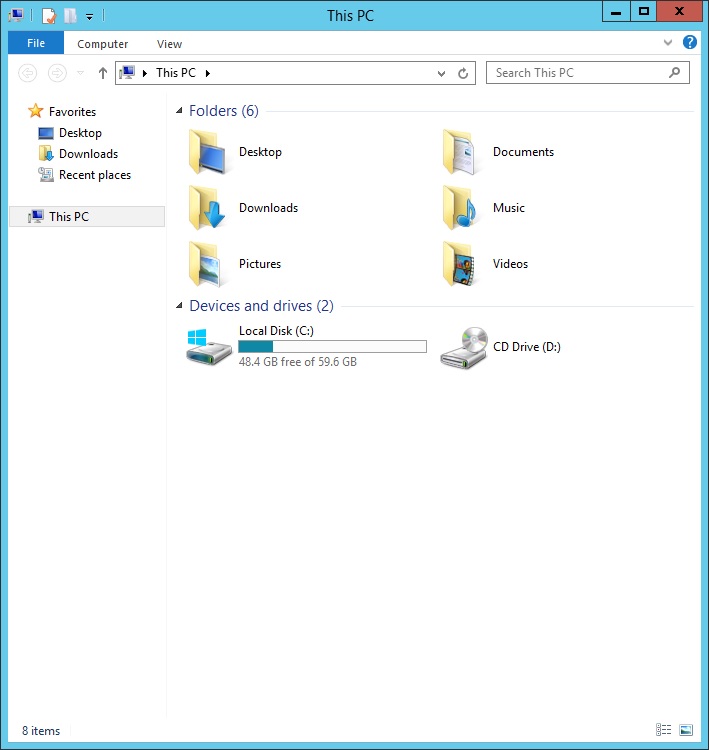Collapse the Folders (6) group
The height and width of the screenshot is (750, 709).
[x=179, y=111]
